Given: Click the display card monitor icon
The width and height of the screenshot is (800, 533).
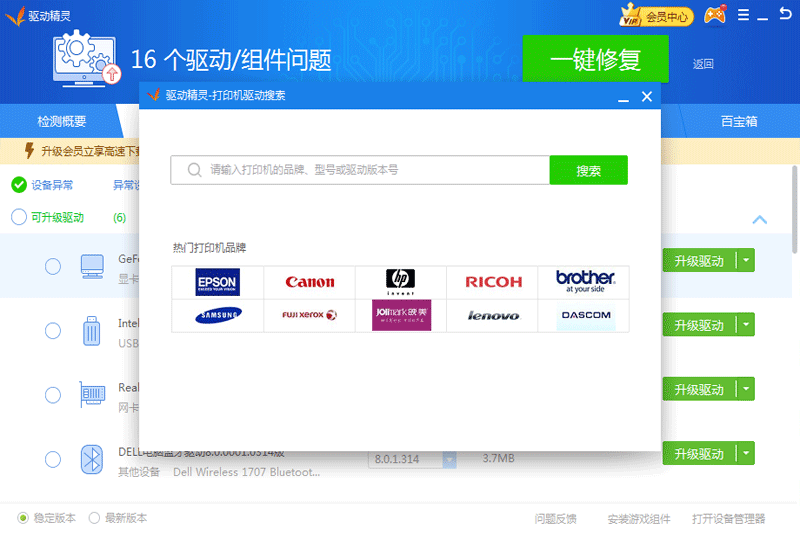Looking at the screenshot, I should 92,266.
